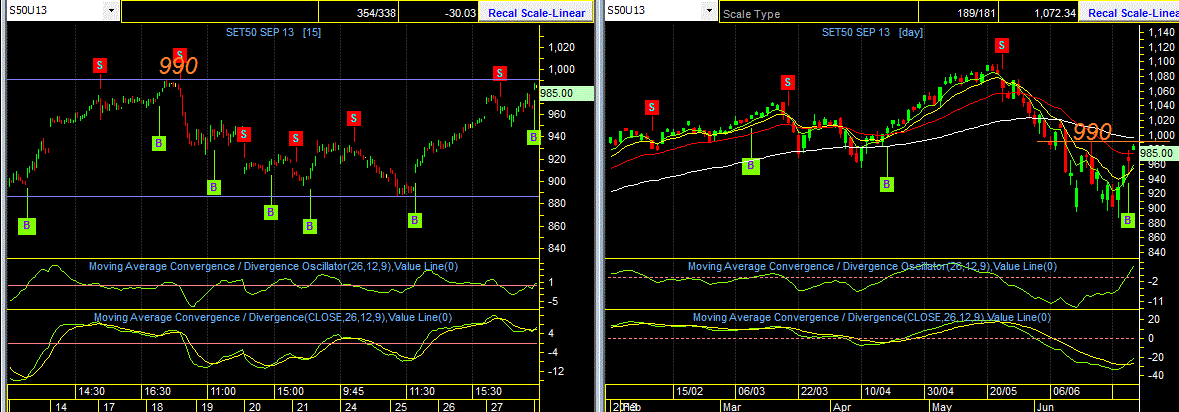1179x412 pixels.
Task: Click the 9:45 time axis label
Action: pos(353,392)
